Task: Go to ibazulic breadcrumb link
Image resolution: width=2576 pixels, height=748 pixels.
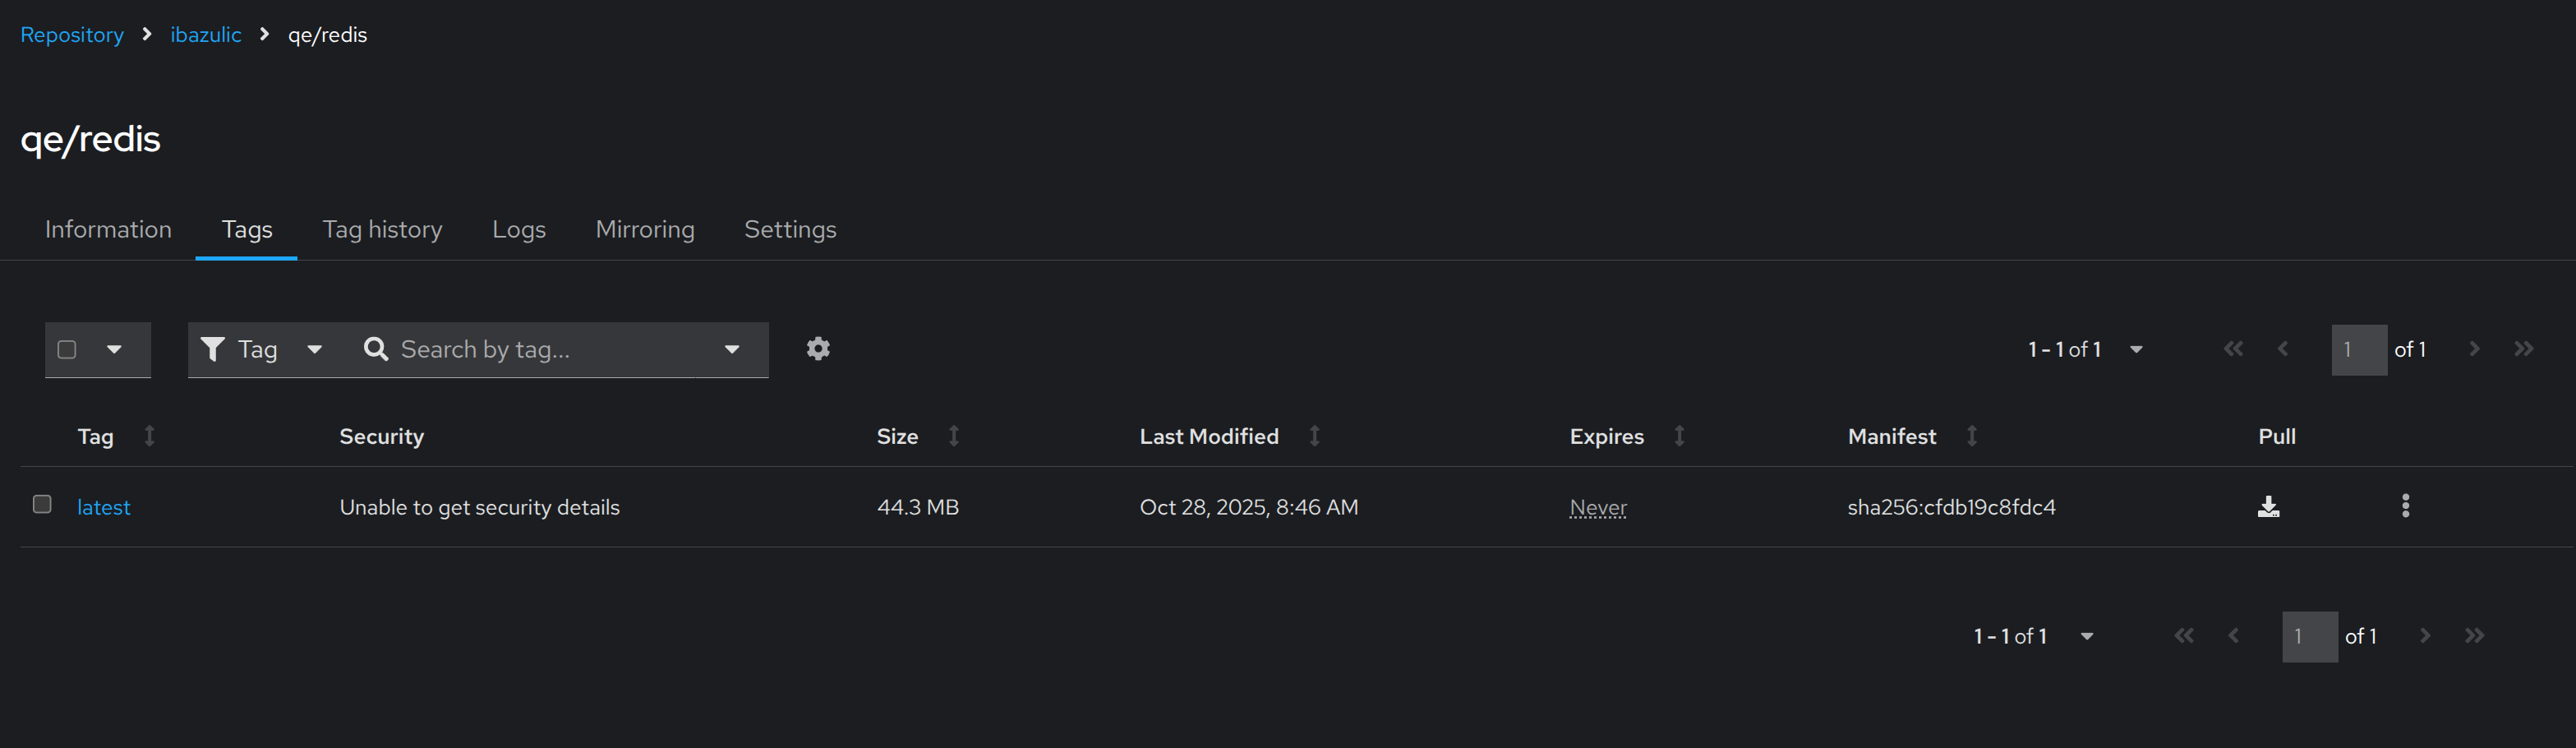Action: pyautogui.click(x=205, y=35)
